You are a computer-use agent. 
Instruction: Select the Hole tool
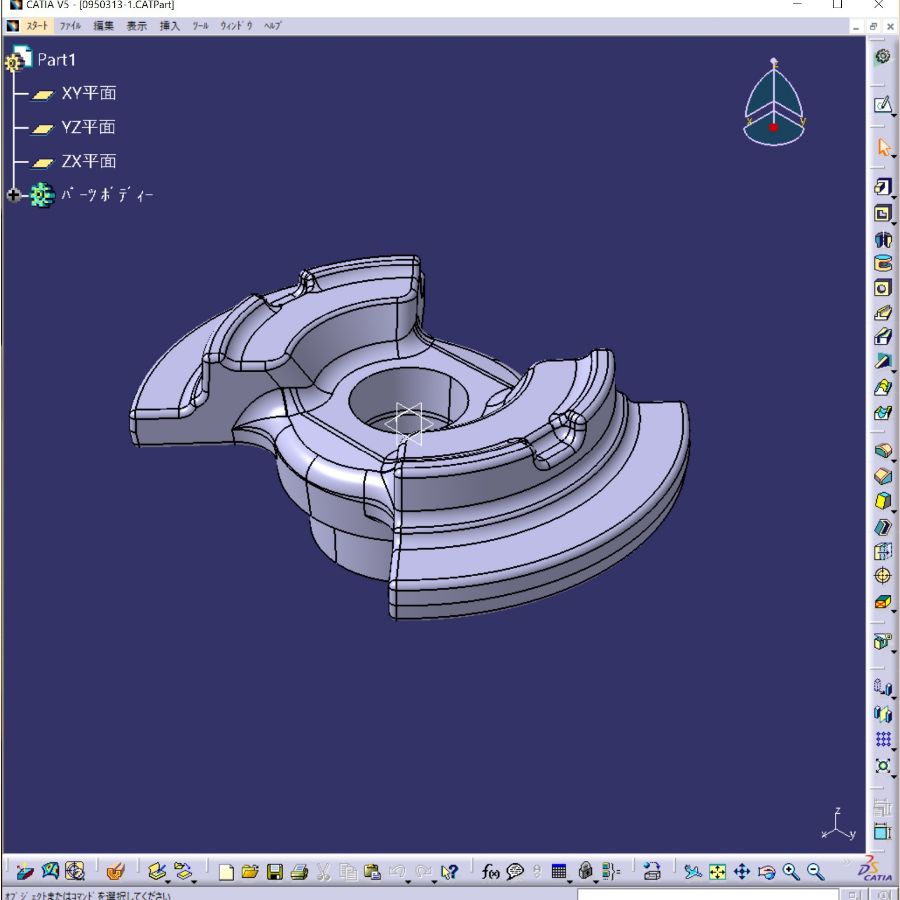click(x=883, y=288)
